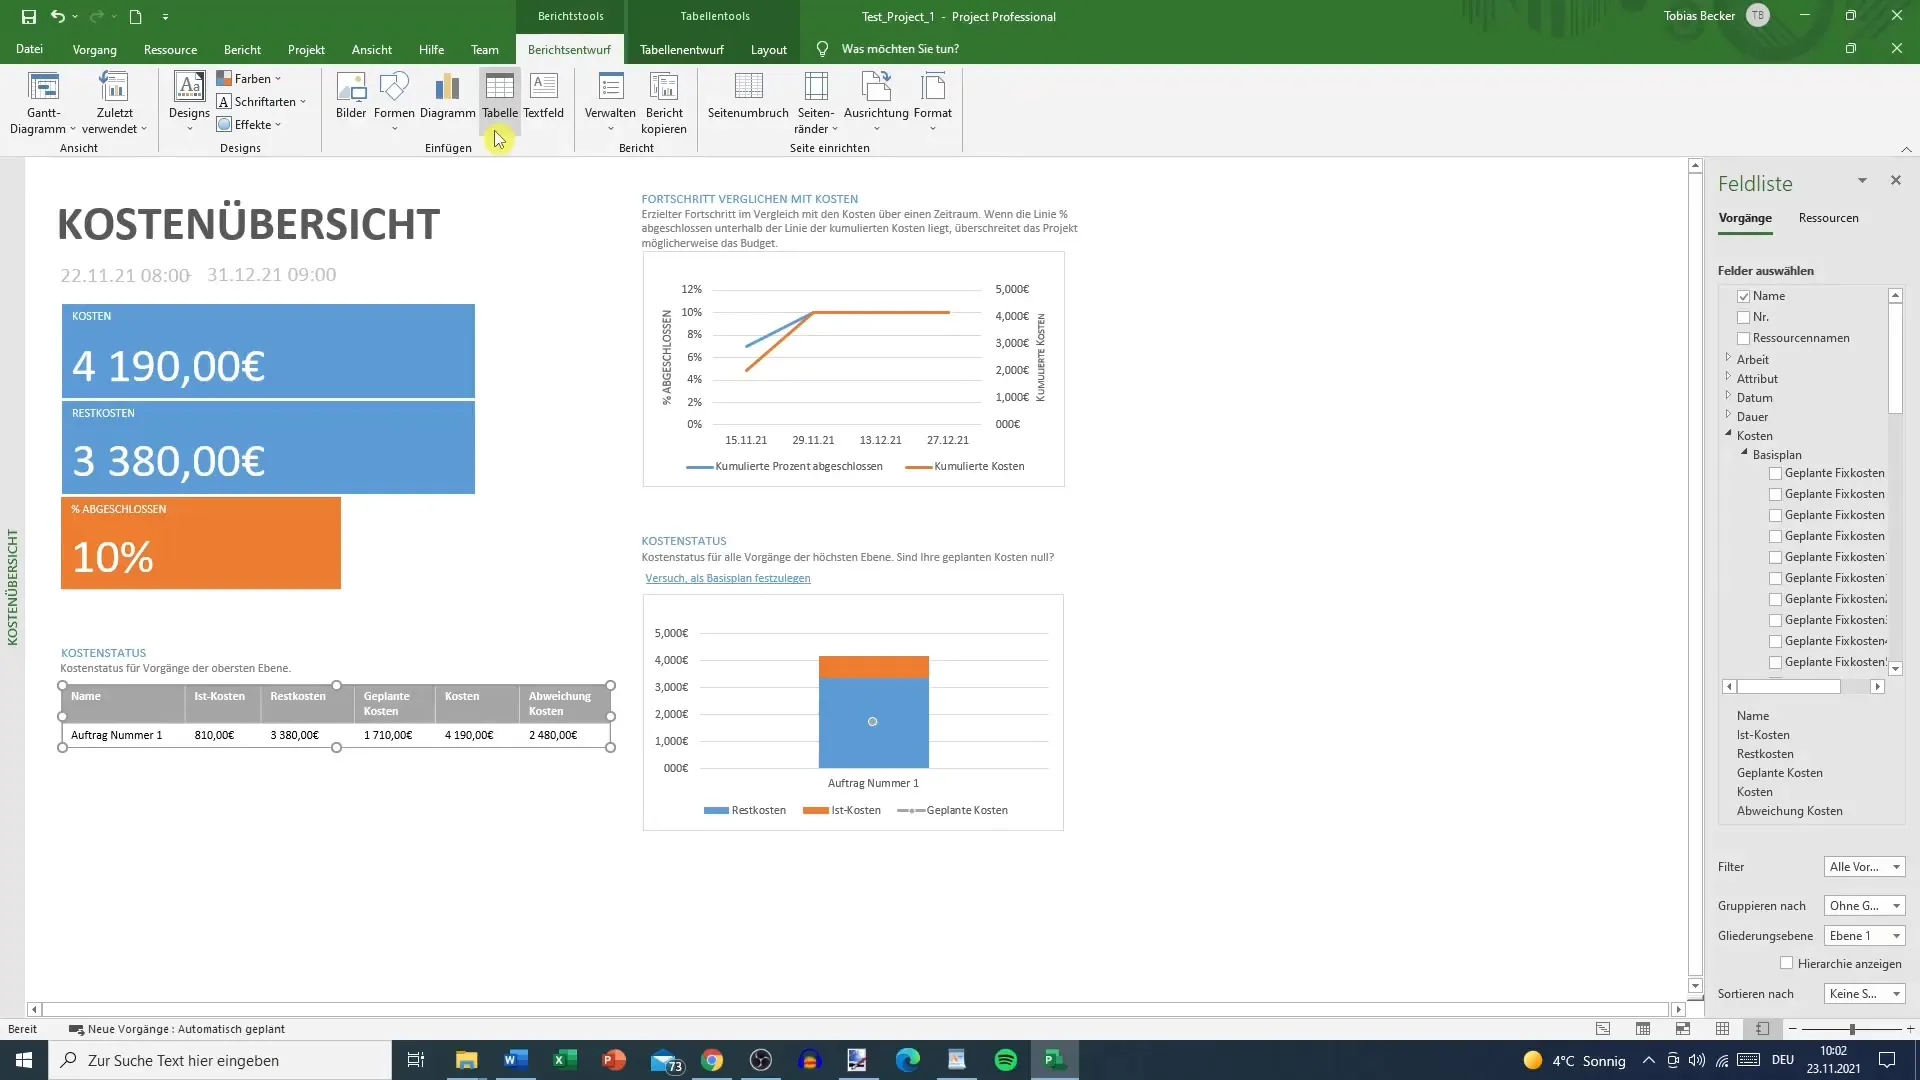
Task: Switch to the Tabellenentwurf tab
Action: [x=682, y=49]
